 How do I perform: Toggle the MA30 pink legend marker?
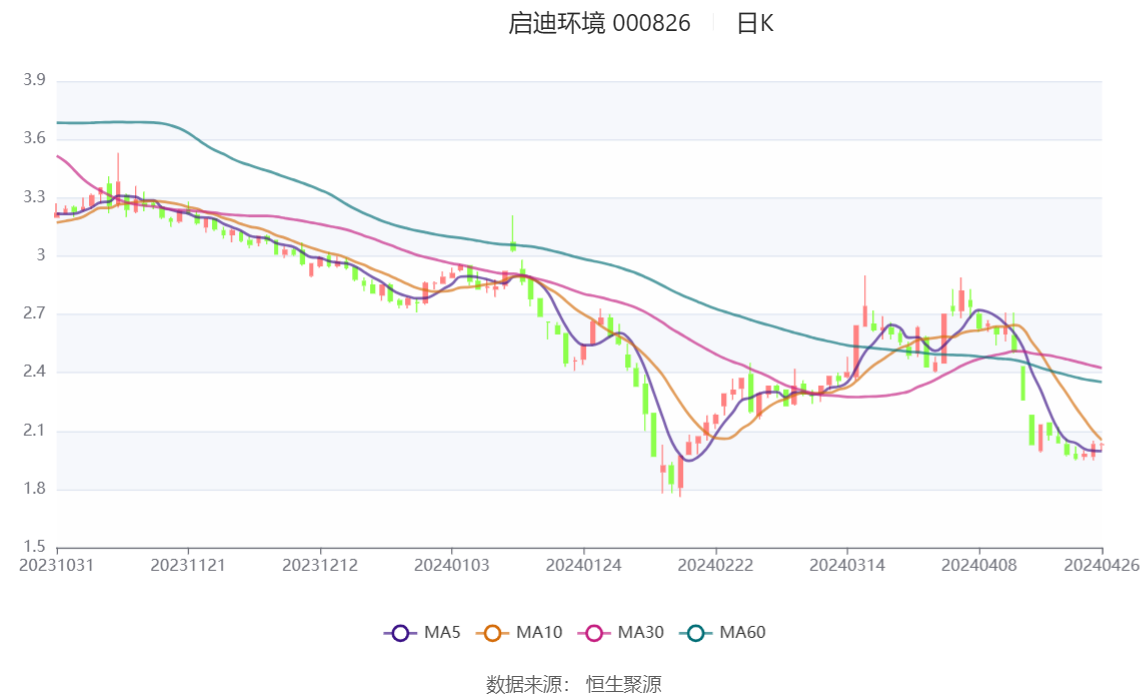594,633
